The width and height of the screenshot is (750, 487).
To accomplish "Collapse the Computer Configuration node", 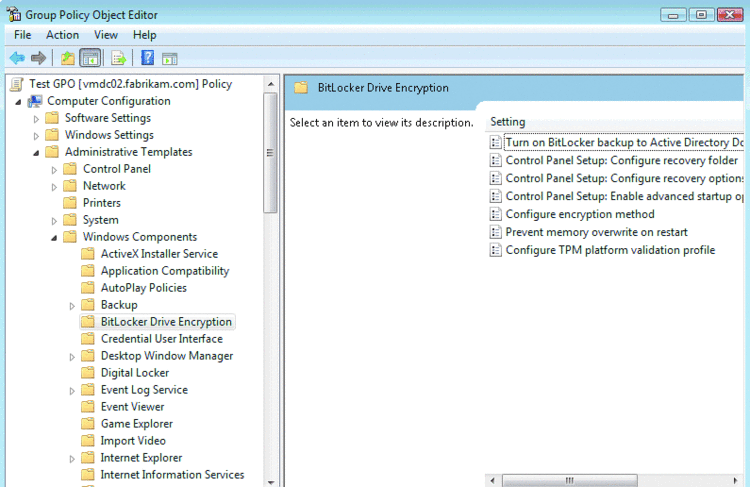I will click(x=18, y=102).
